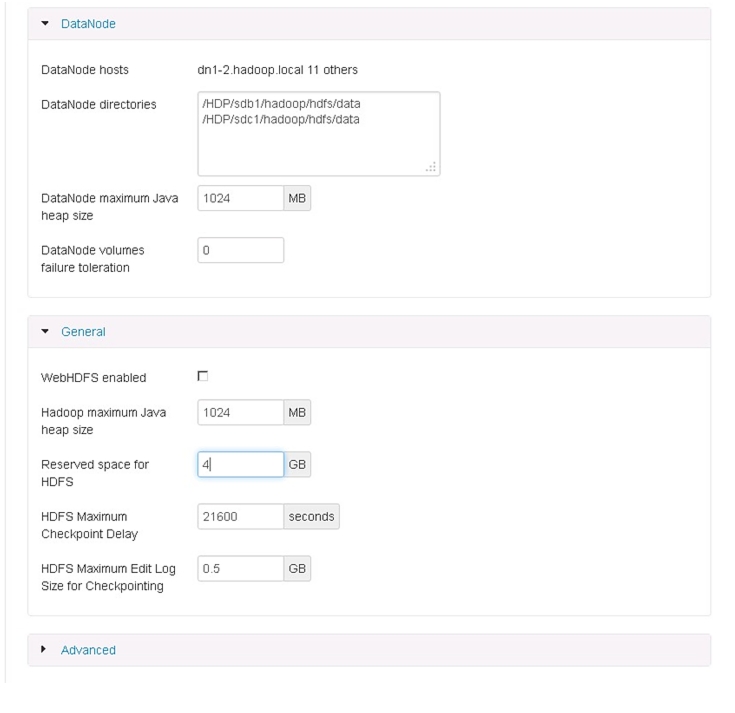
Task: Collapse the General section arrow
Action: pos(45,331)
